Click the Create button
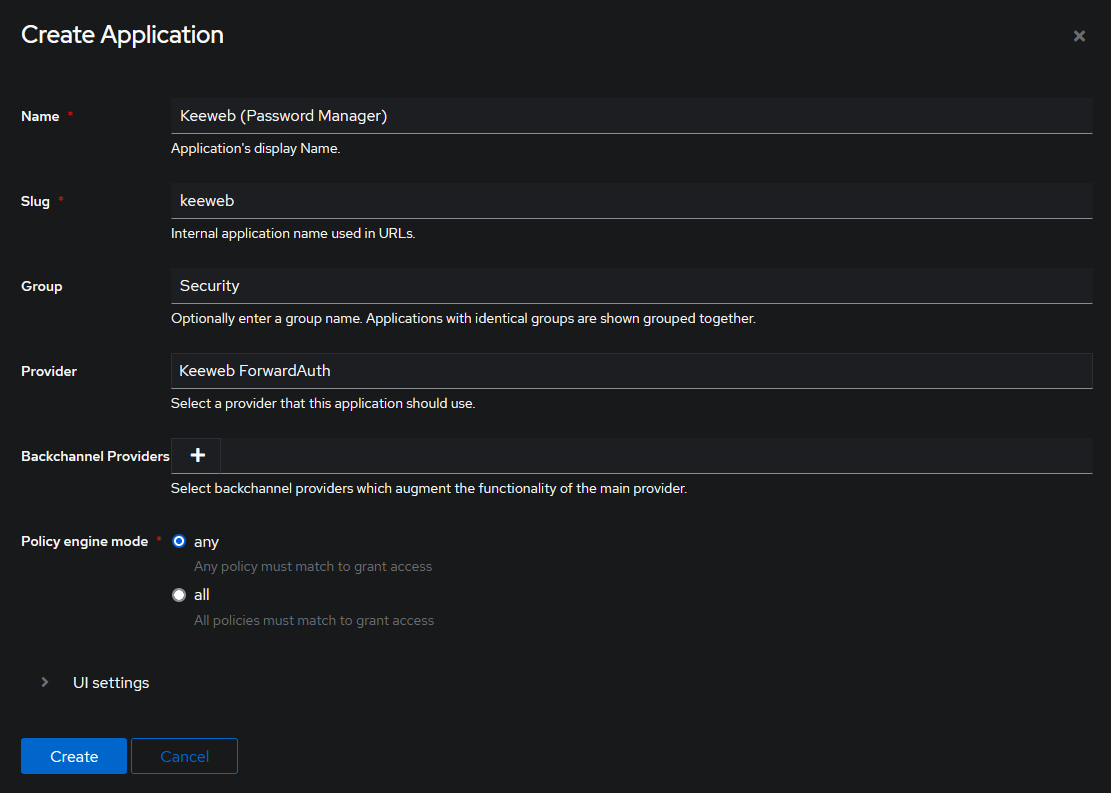 coord(74,756)
